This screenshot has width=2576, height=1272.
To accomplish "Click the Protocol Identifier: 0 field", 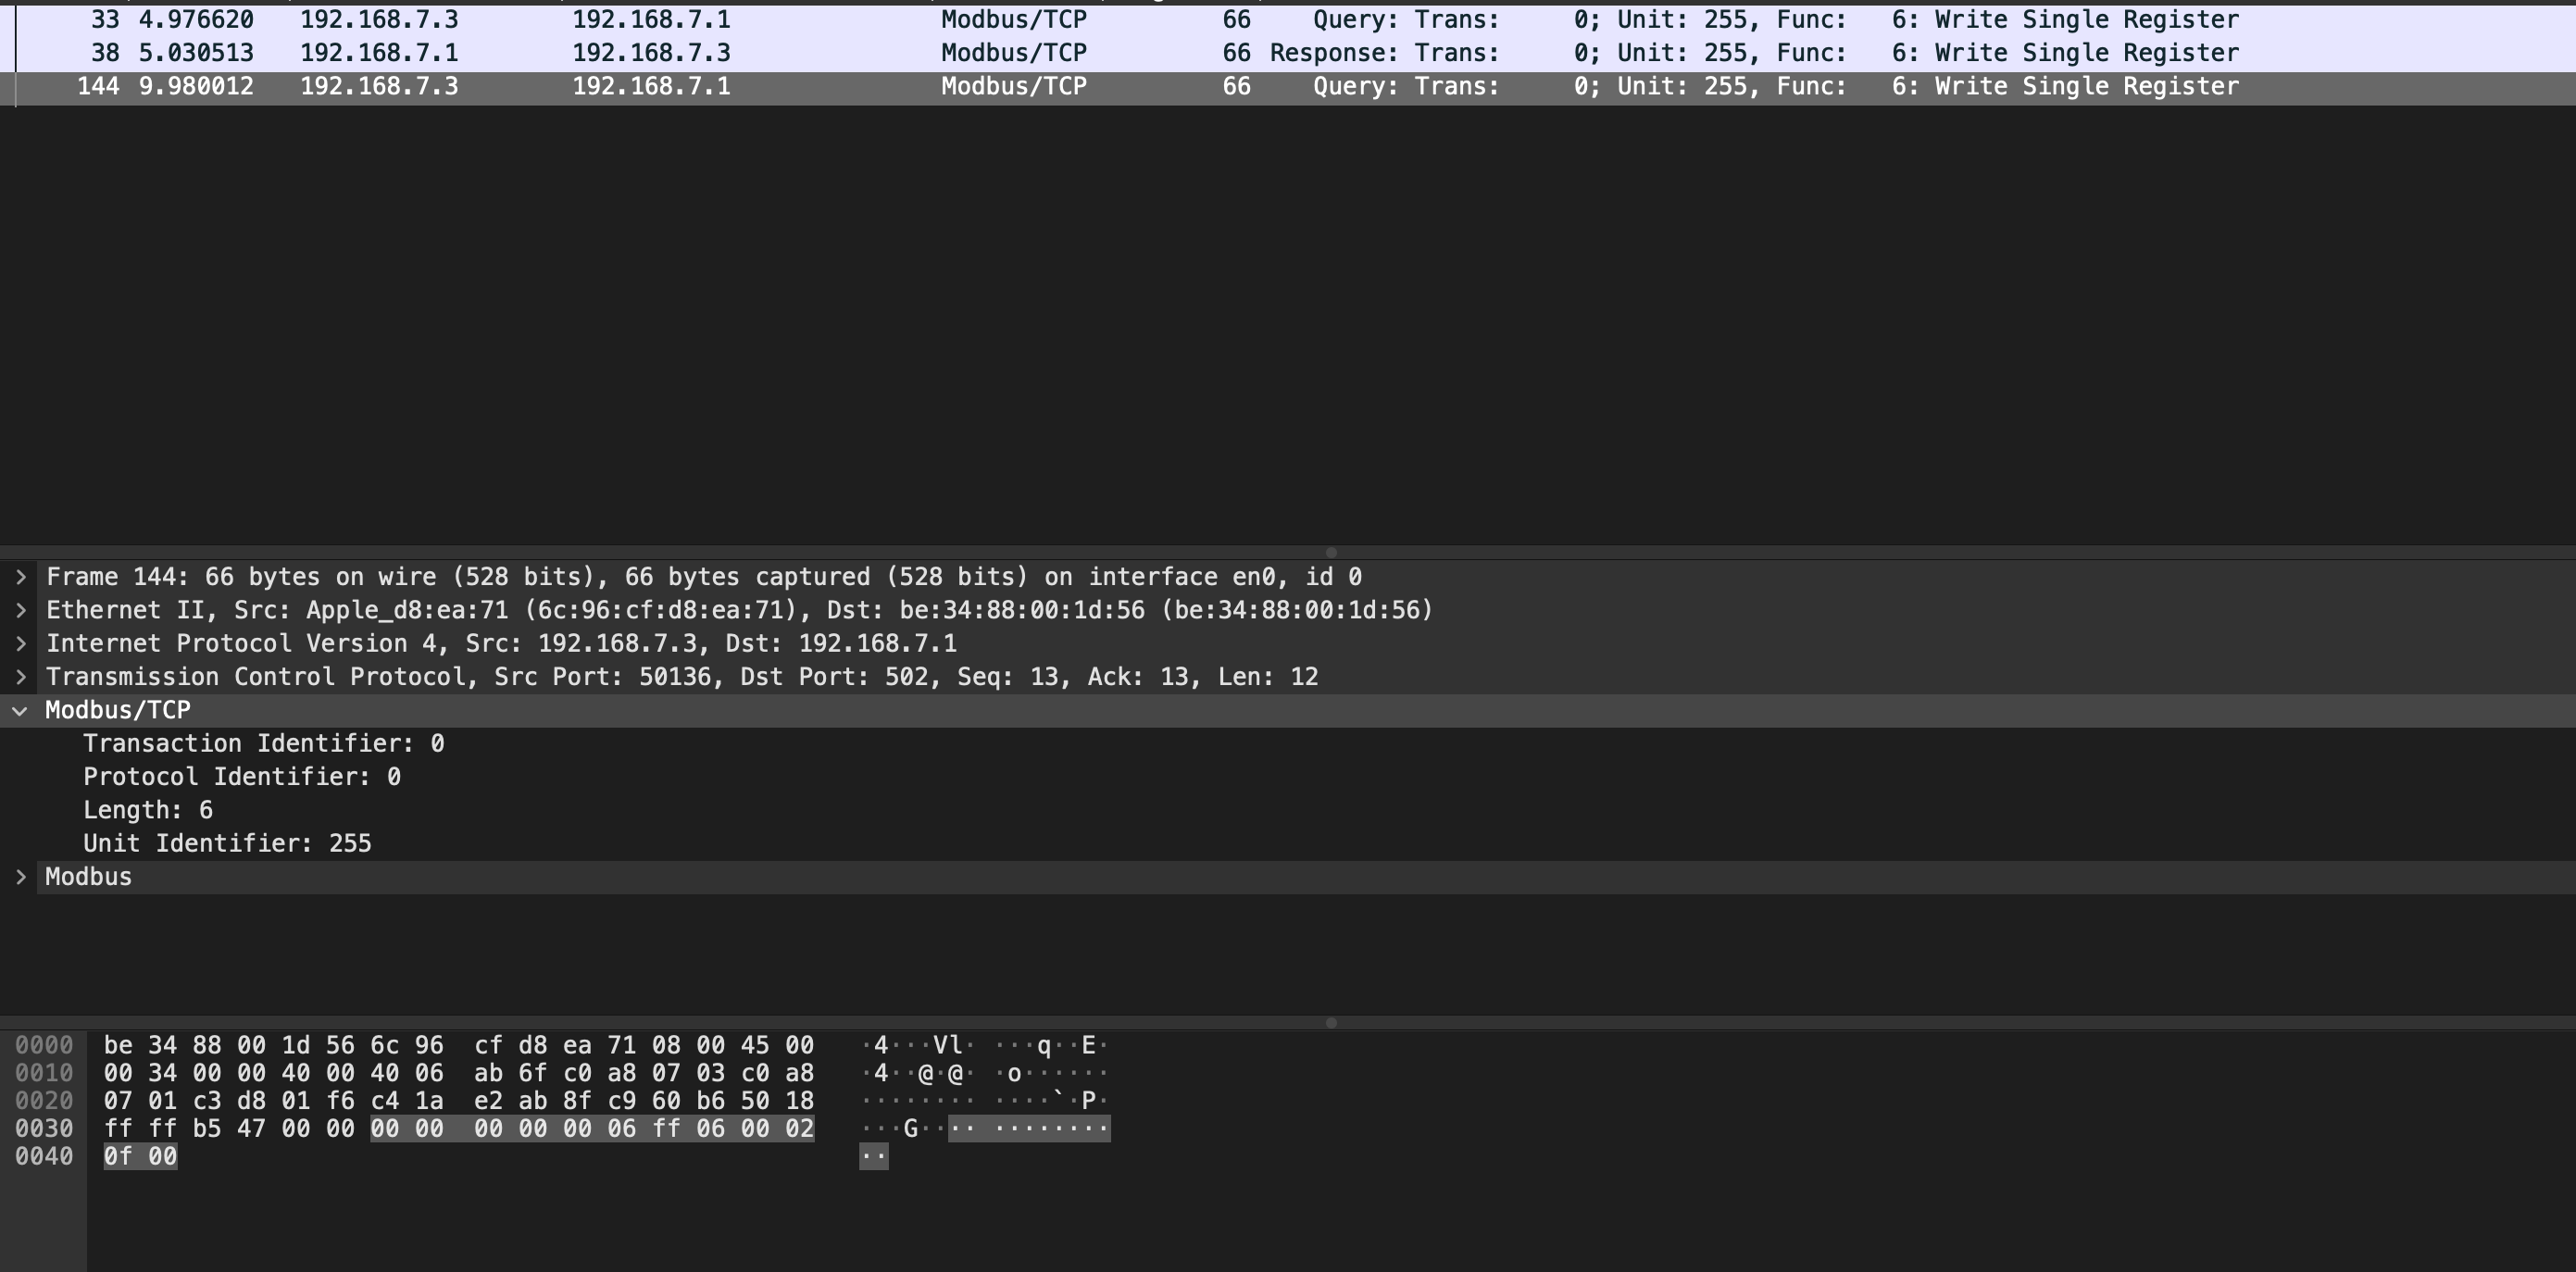I will click(241, 777).
